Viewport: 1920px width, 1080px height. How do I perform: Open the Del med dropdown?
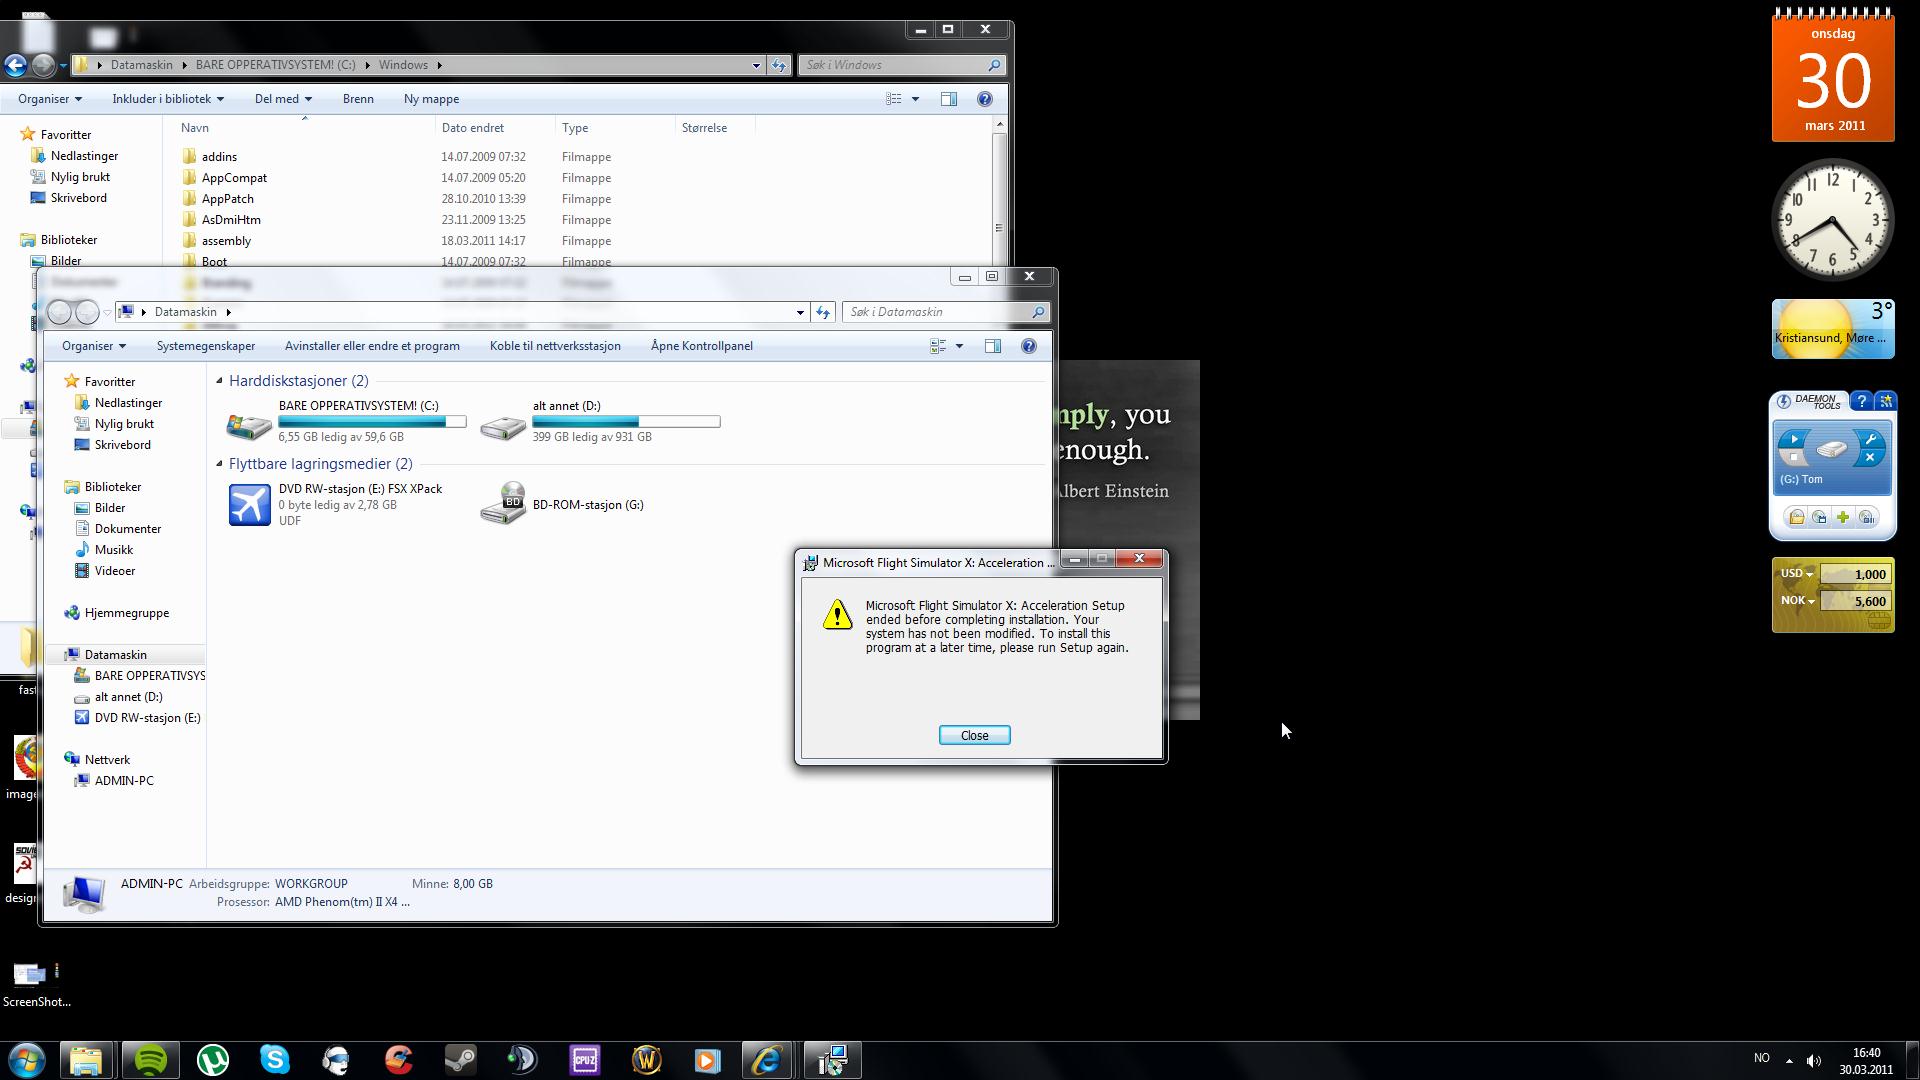coord(283,99)
